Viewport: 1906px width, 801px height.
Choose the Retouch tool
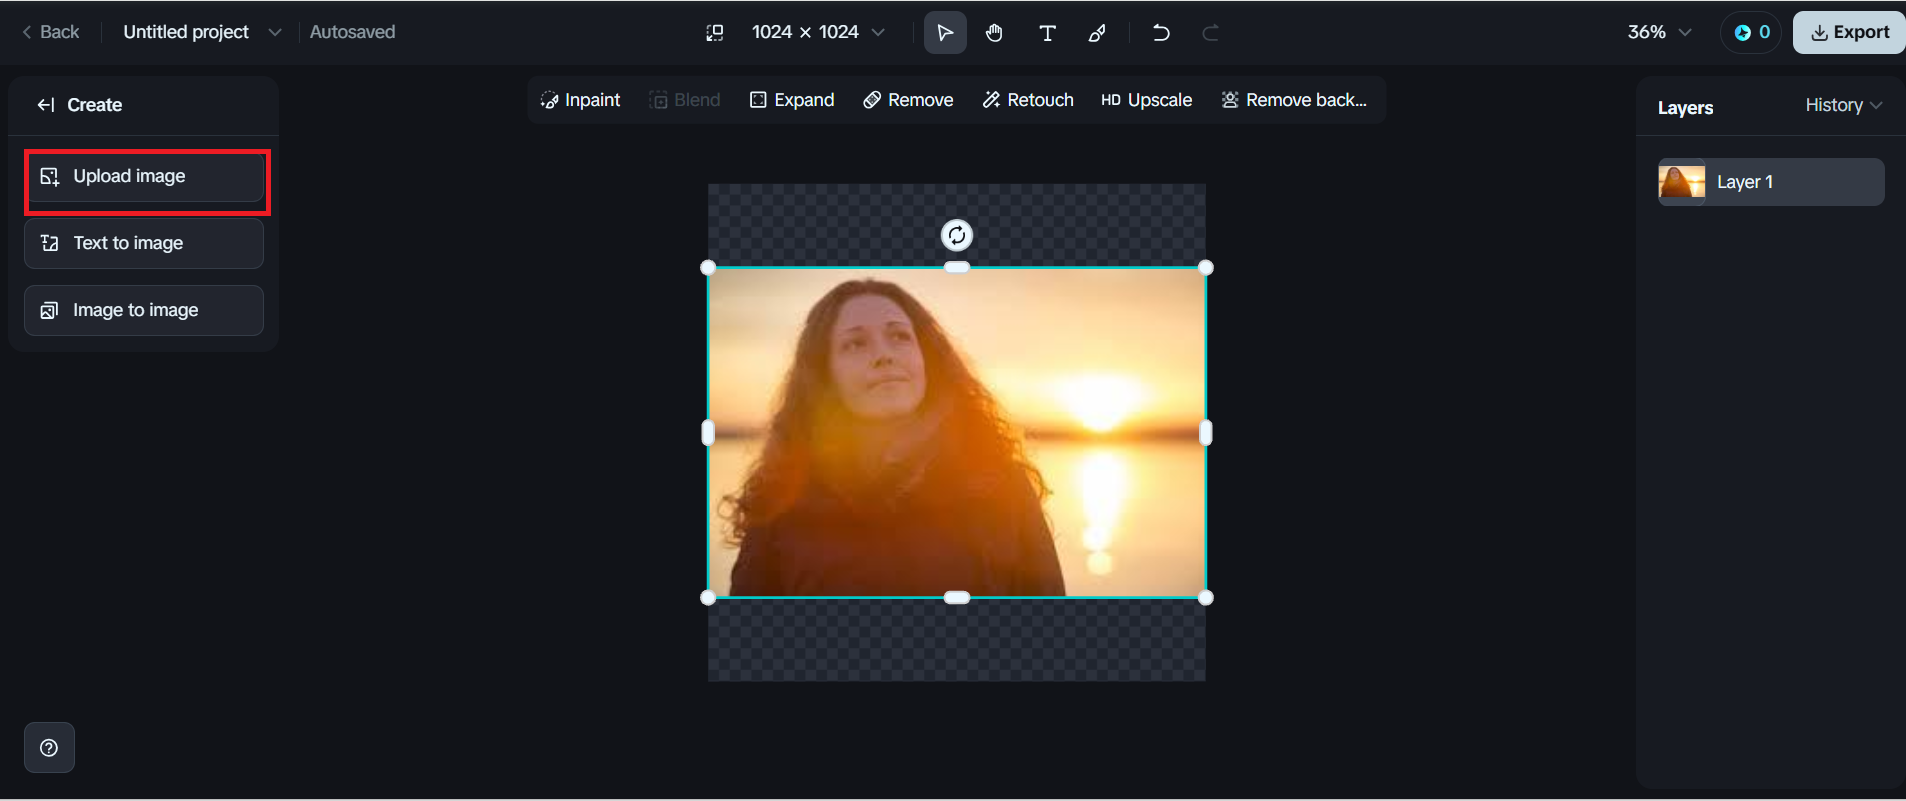click(1028, 100)
